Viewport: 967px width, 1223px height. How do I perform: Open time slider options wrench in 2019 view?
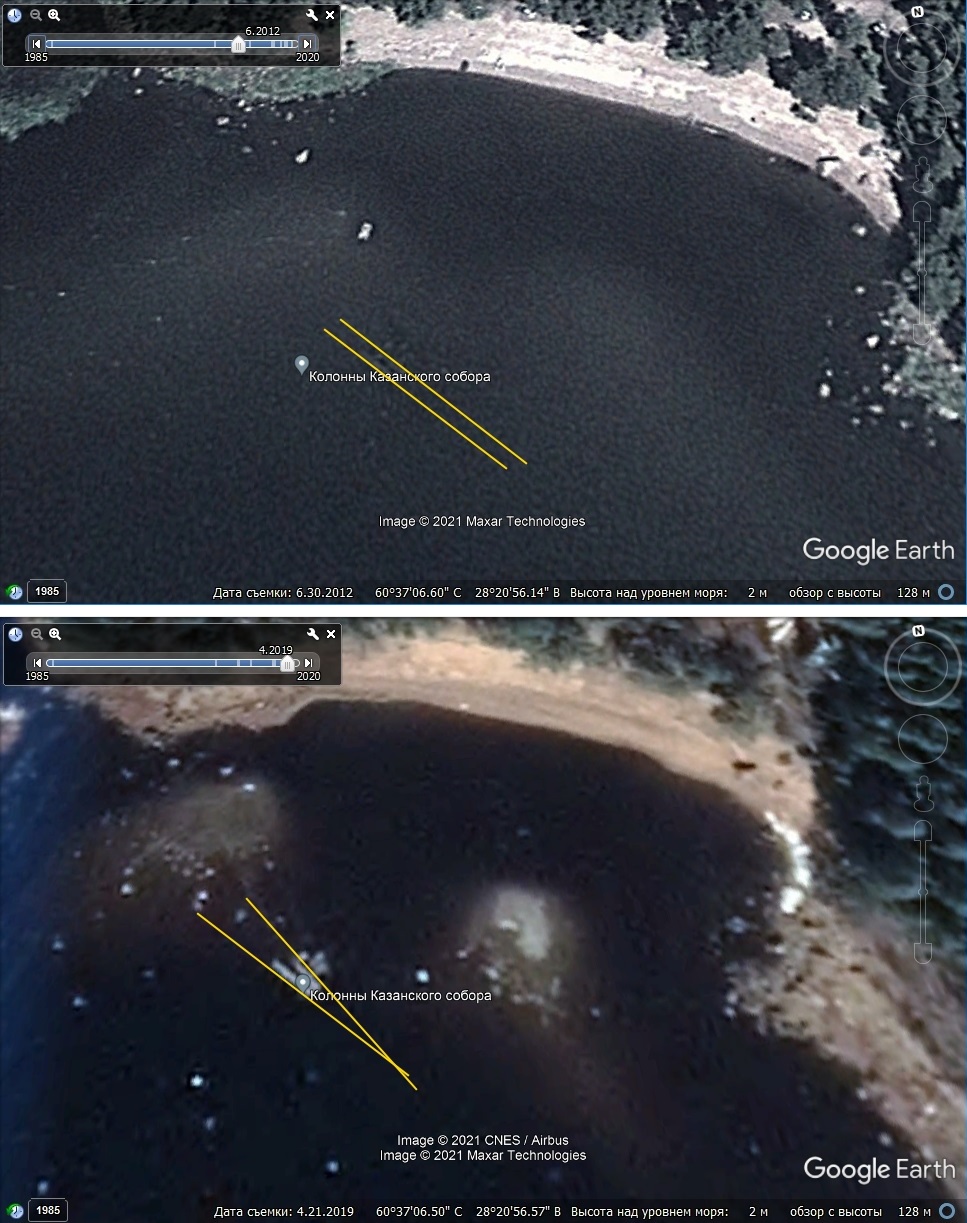(x=312, y=634)
